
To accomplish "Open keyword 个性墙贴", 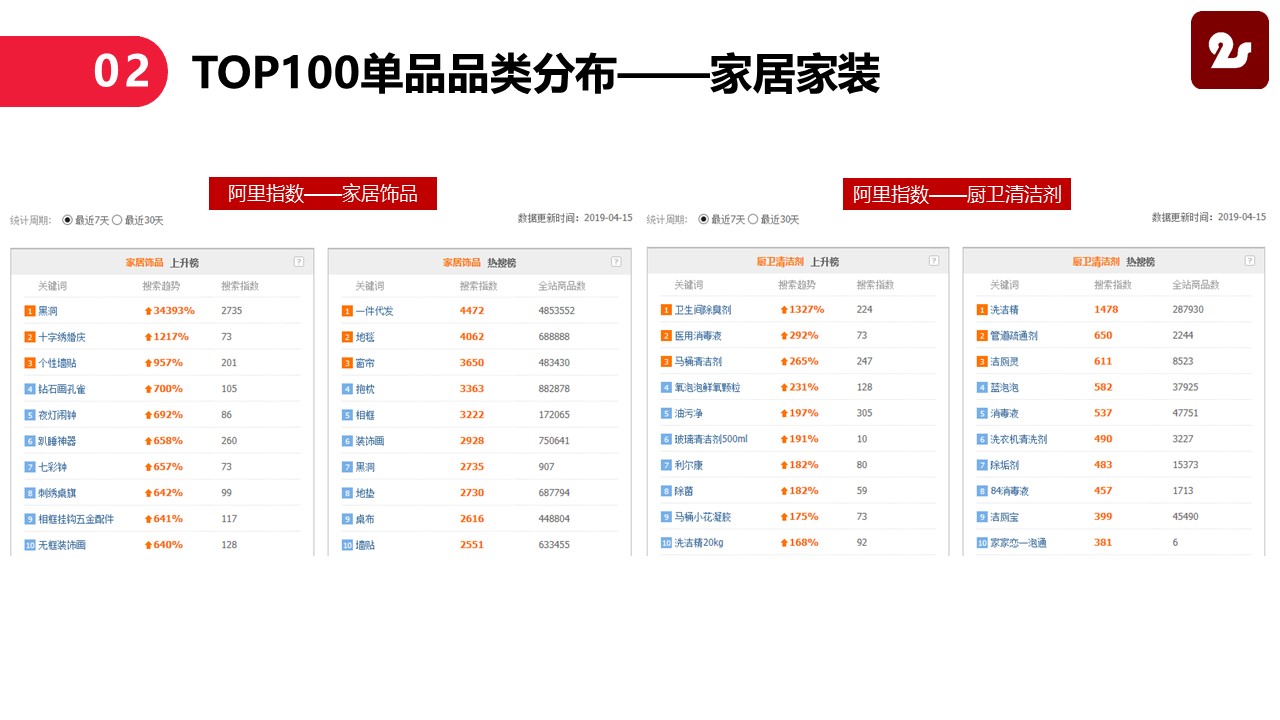I will (57, 363).
